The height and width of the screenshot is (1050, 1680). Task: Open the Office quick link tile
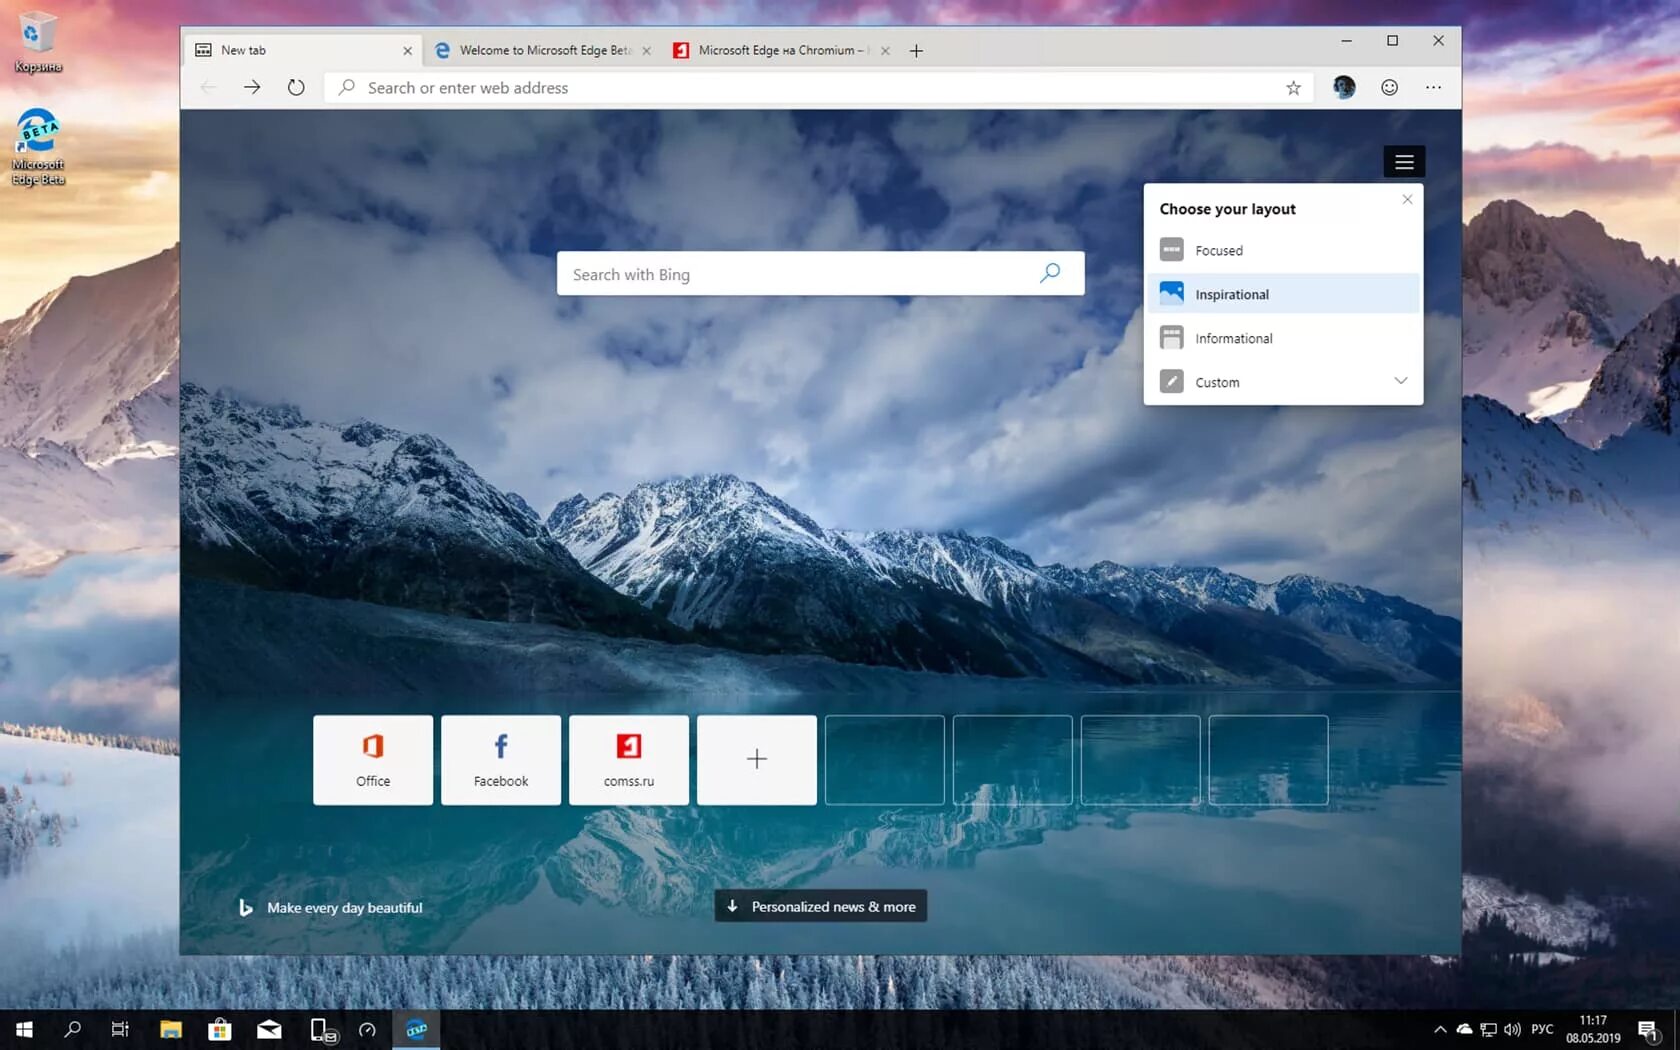tap(372, 759)
